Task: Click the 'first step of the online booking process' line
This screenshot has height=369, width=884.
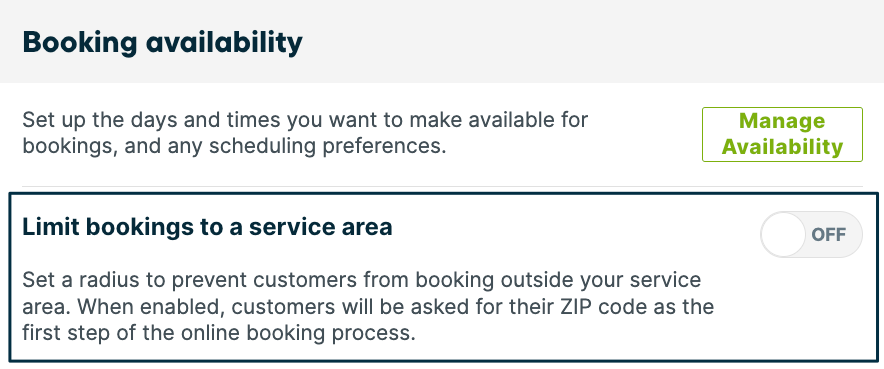Action: pyautogui.click(x=219, y=334)
